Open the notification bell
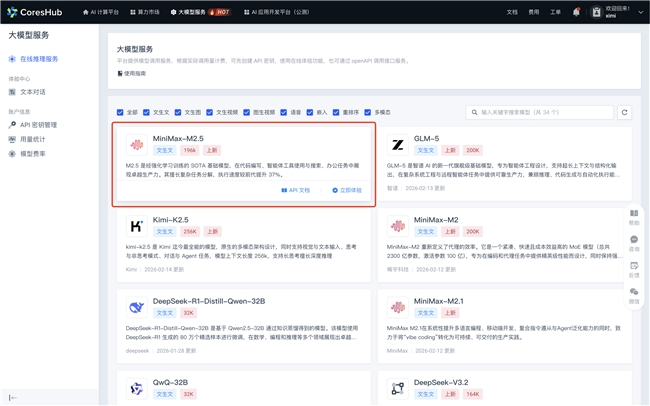 [x=576, y=12]
